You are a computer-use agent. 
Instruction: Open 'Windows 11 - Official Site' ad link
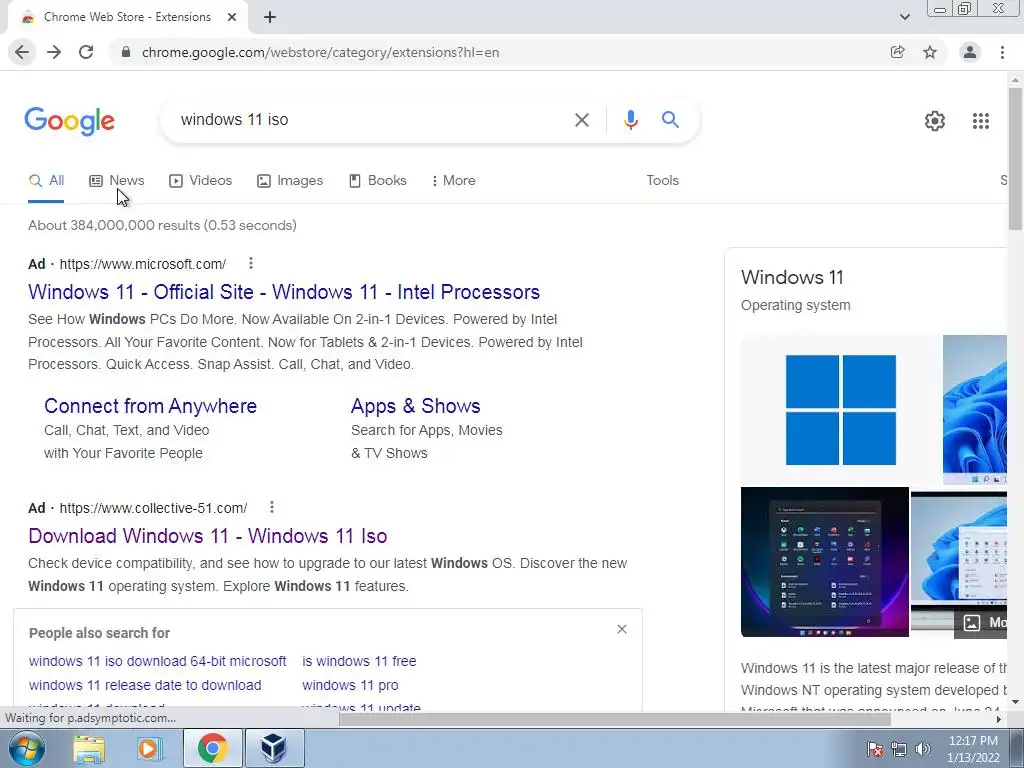pyautogui.click(x=284, y=292)
